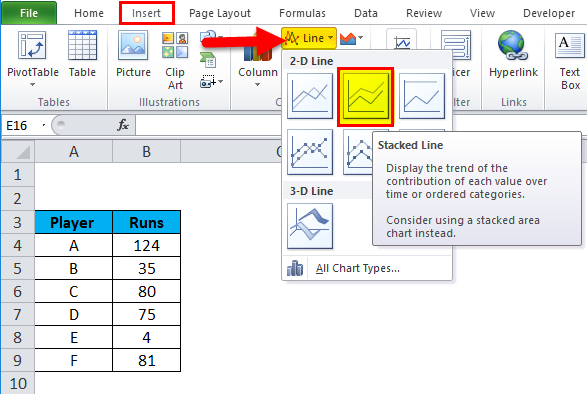The image size is (587, 394).
Task: Pick the 100% Stacked Line chart thumbnail
Action: tap(422, 96)
